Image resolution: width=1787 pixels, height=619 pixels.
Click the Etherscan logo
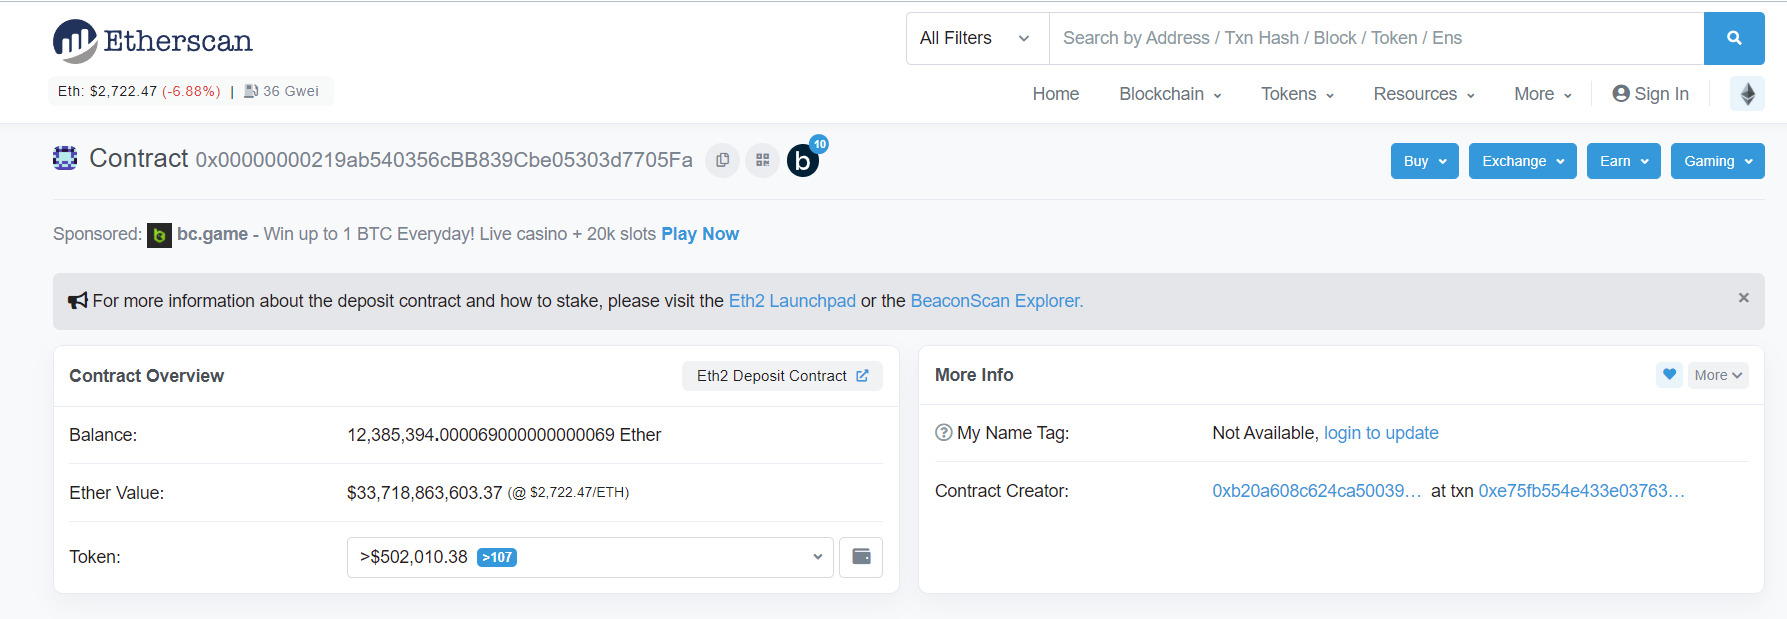tap(153, 41)
